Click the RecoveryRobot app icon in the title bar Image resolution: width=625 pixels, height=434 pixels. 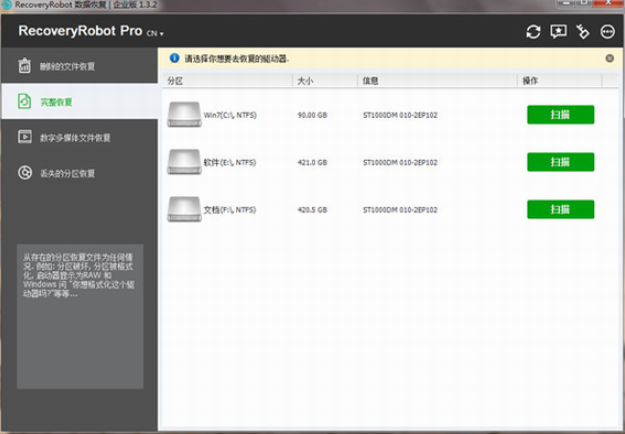(7, 5)
